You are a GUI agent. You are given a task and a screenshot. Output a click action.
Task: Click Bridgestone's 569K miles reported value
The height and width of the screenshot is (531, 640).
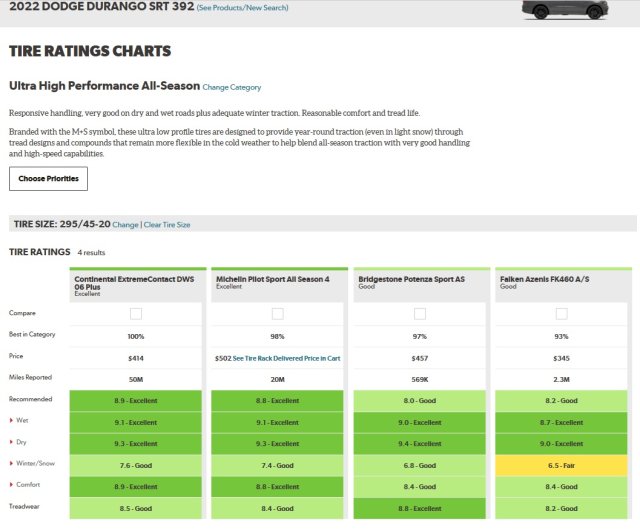coord(420,379)
